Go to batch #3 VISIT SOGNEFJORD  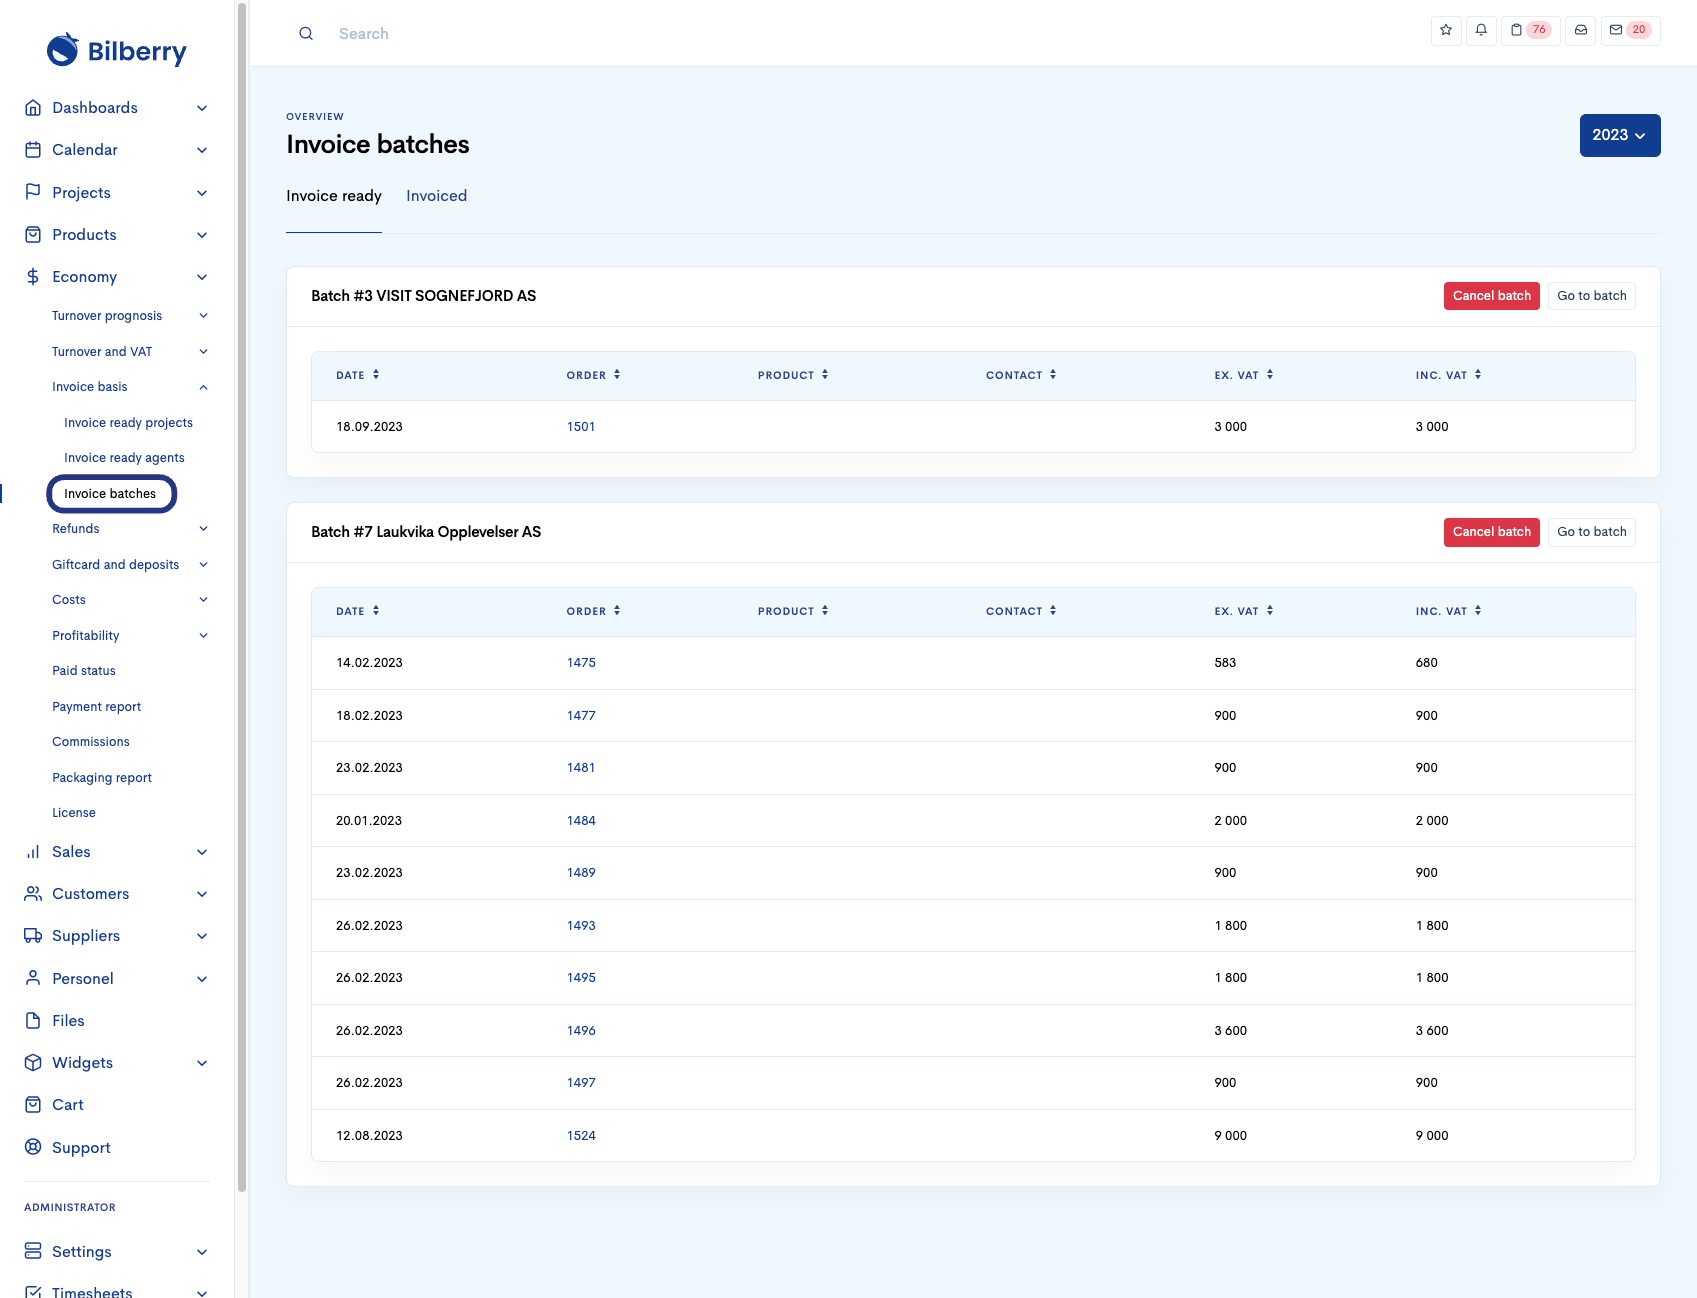(x=1591, y=296)
